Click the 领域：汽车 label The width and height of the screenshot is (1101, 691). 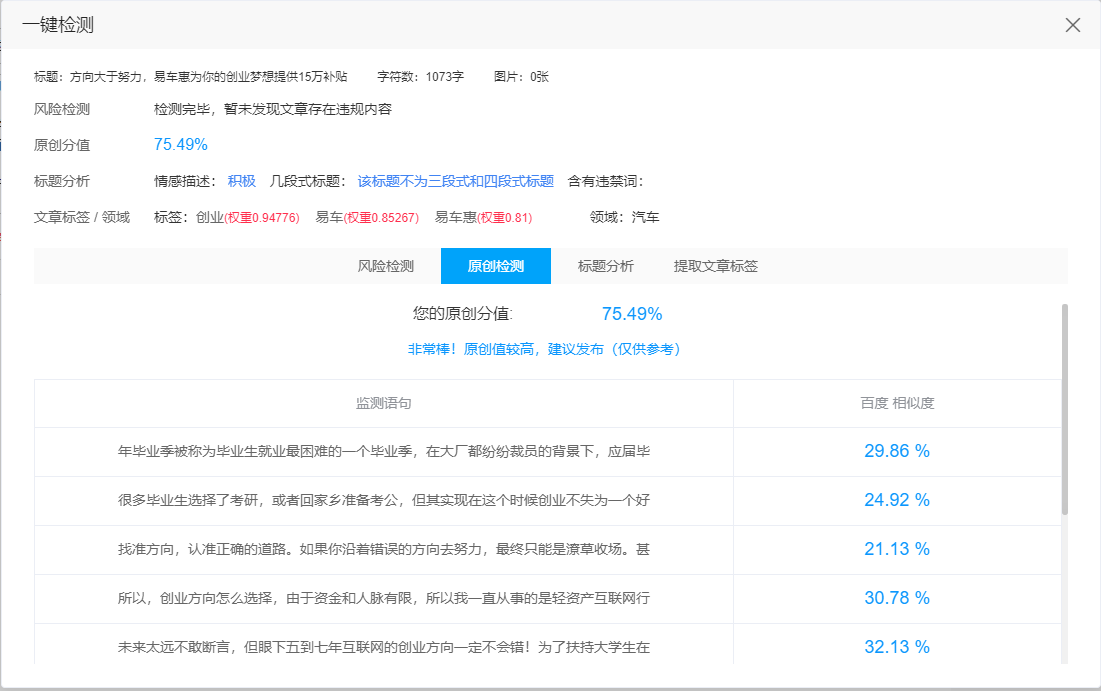624,218
